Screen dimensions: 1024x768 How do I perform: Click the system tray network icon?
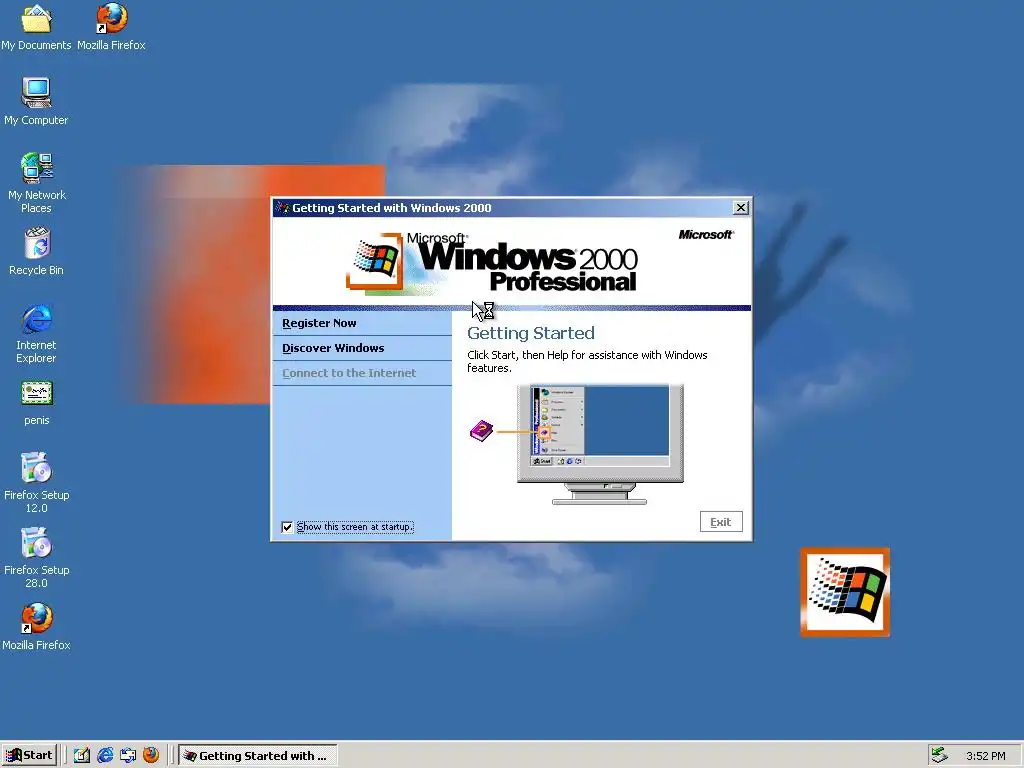[x=940, y=755]
